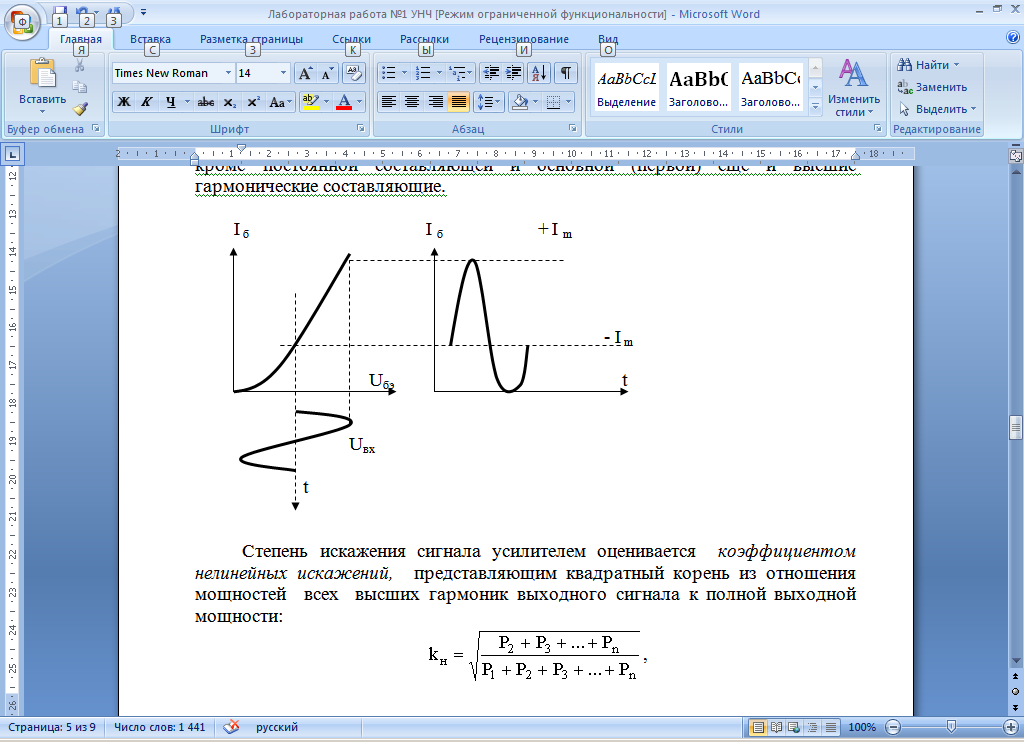Click the tab selector icon left of ruler
1024x742 pixels.
click(x=12, y=155)
